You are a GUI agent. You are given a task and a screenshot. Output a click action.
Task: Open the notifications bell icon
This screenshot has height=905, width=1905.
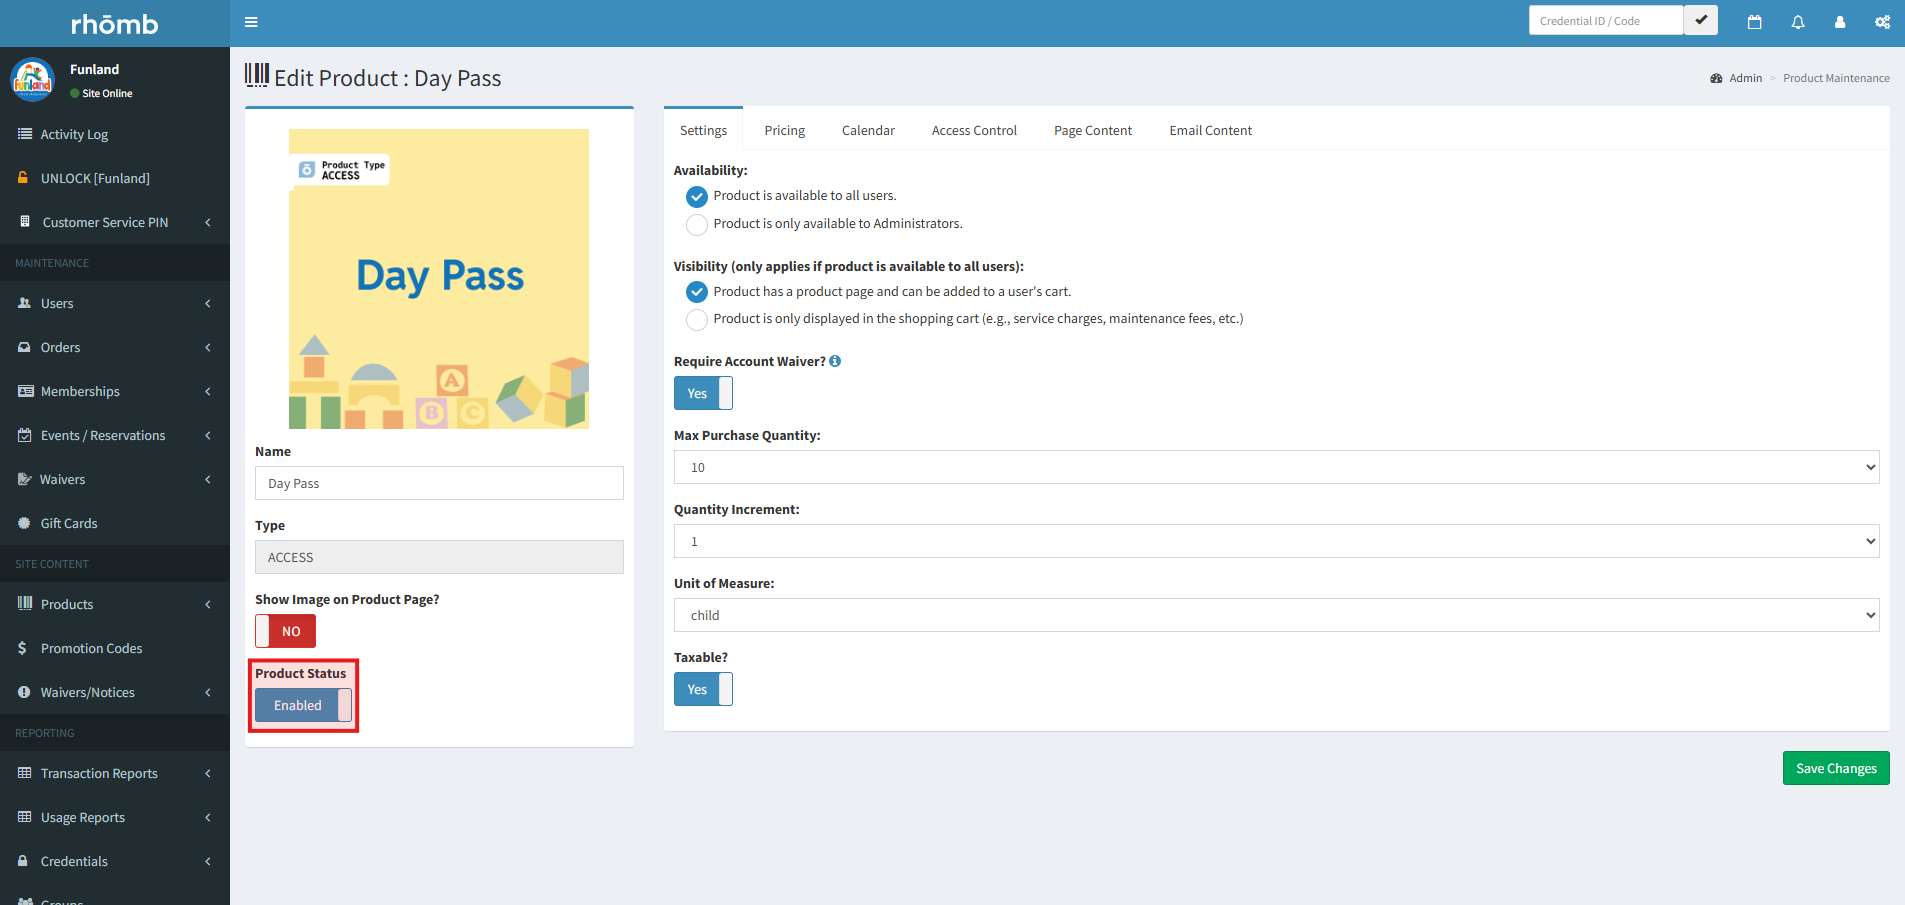click(x=1798, y=22)
